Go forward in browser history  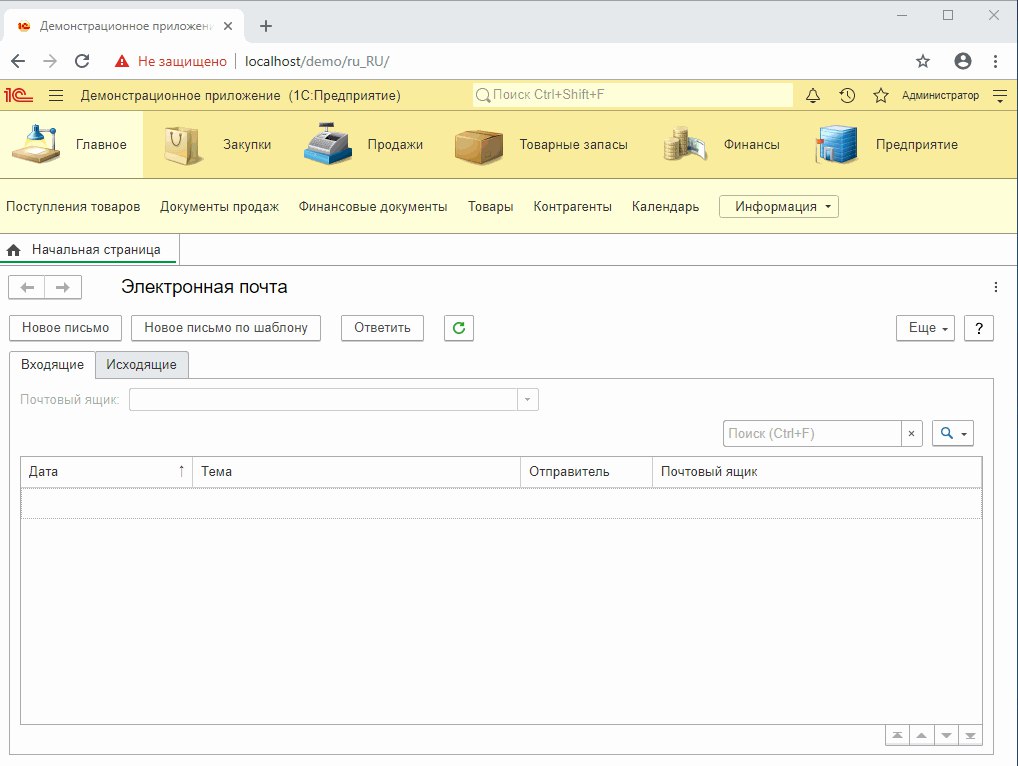pos(50,61)
